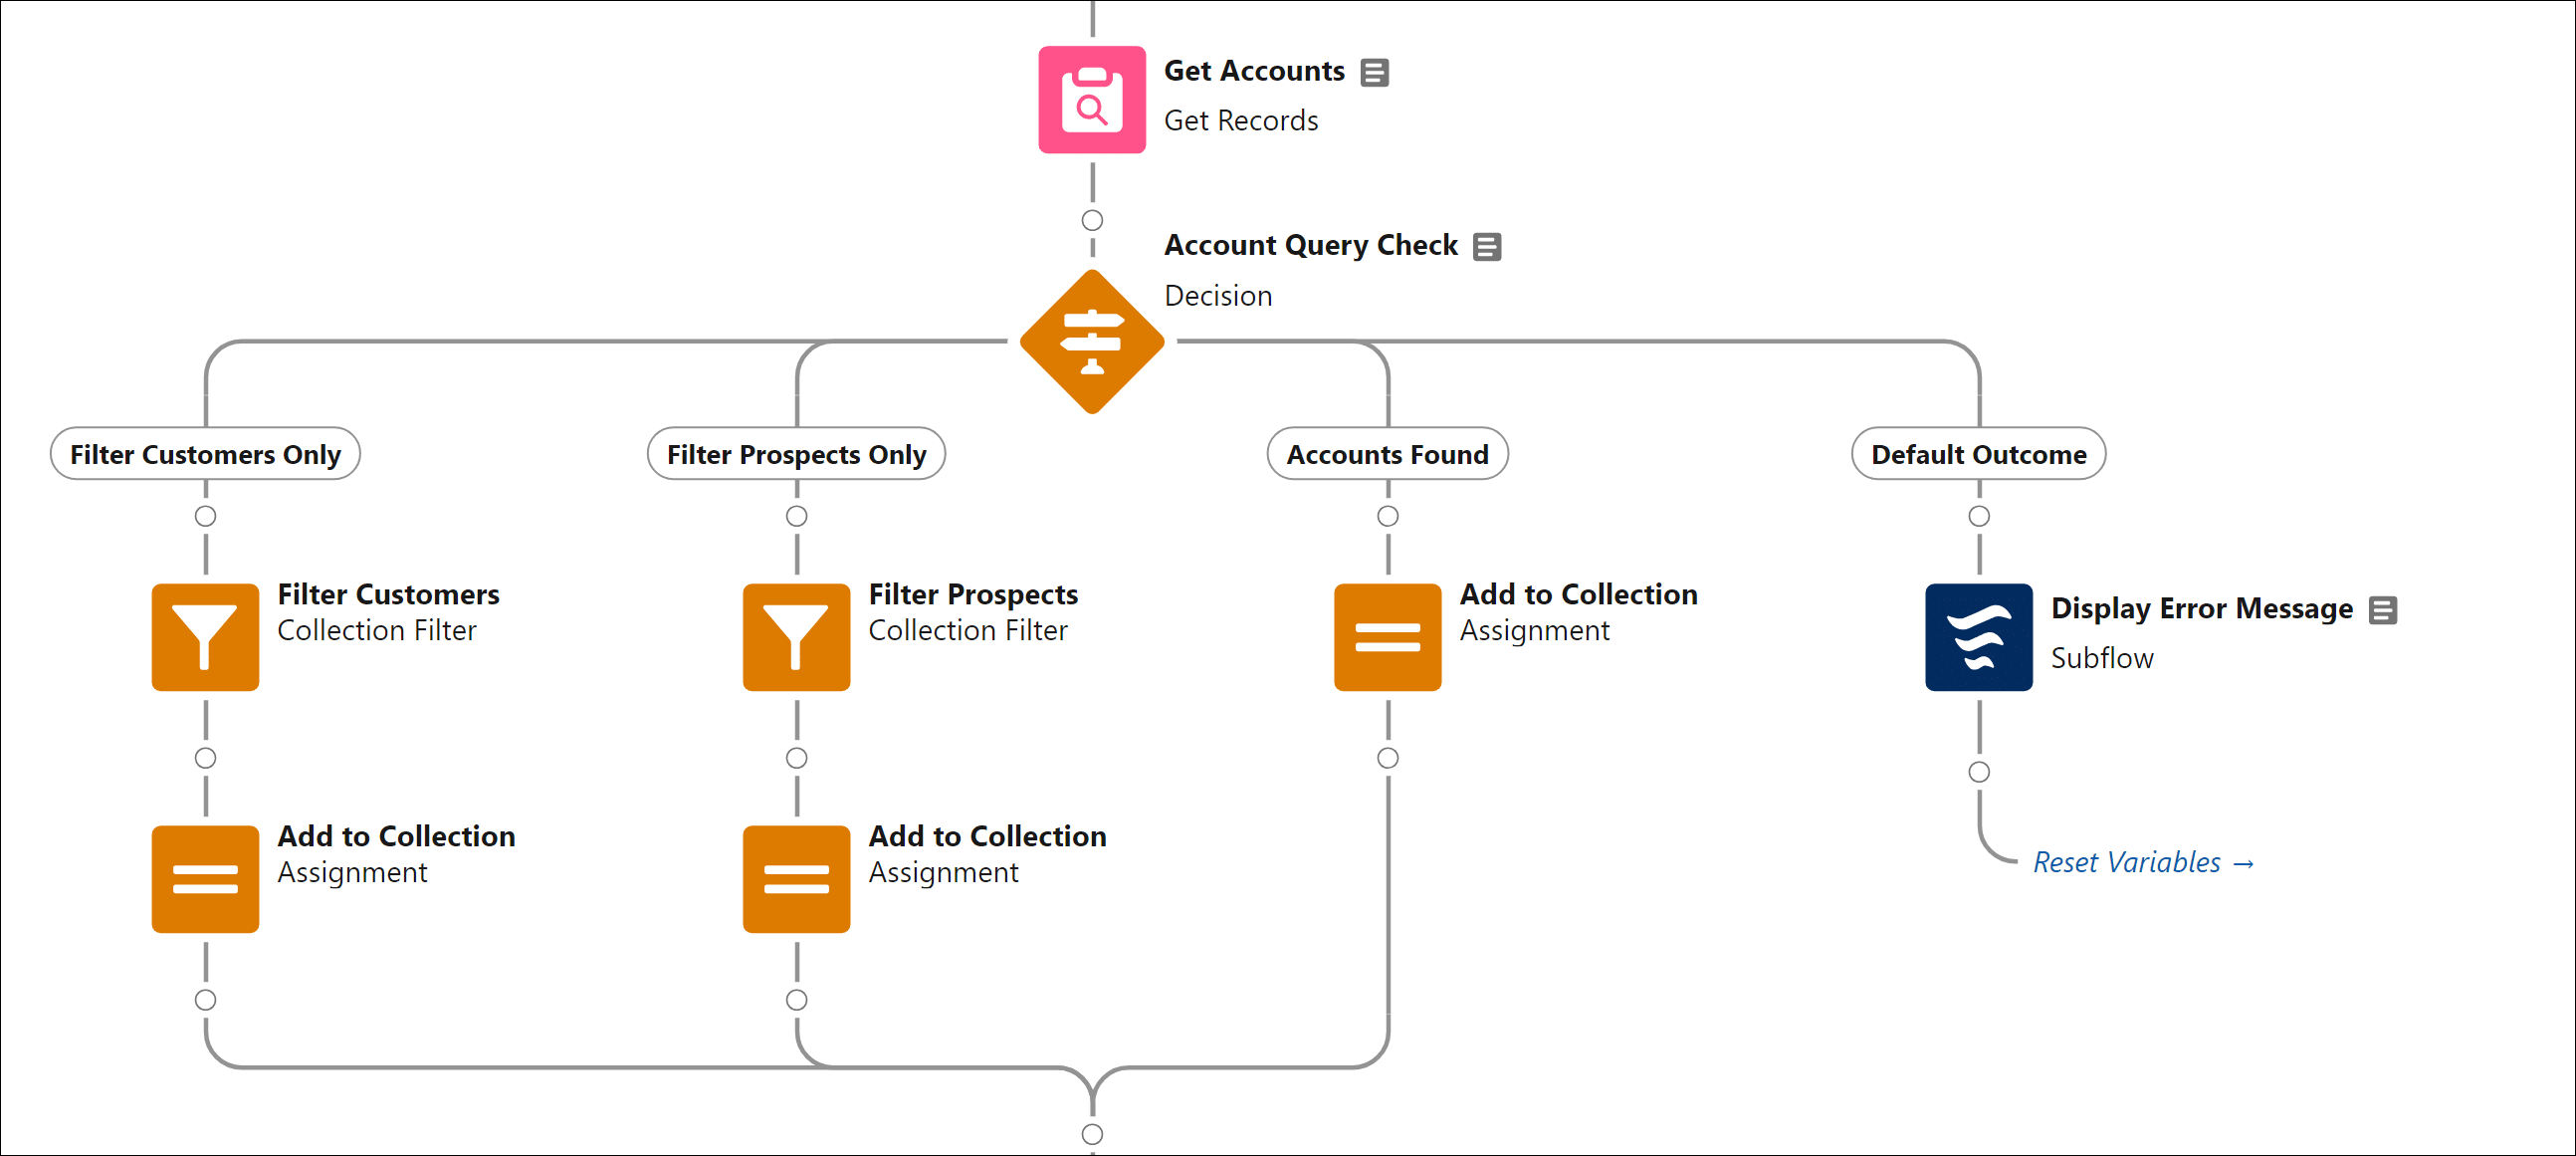The width and height of the screenshot is (2576, 1156).
Task: Follow the Reset Variables connector link
Action: point(2143,862)
